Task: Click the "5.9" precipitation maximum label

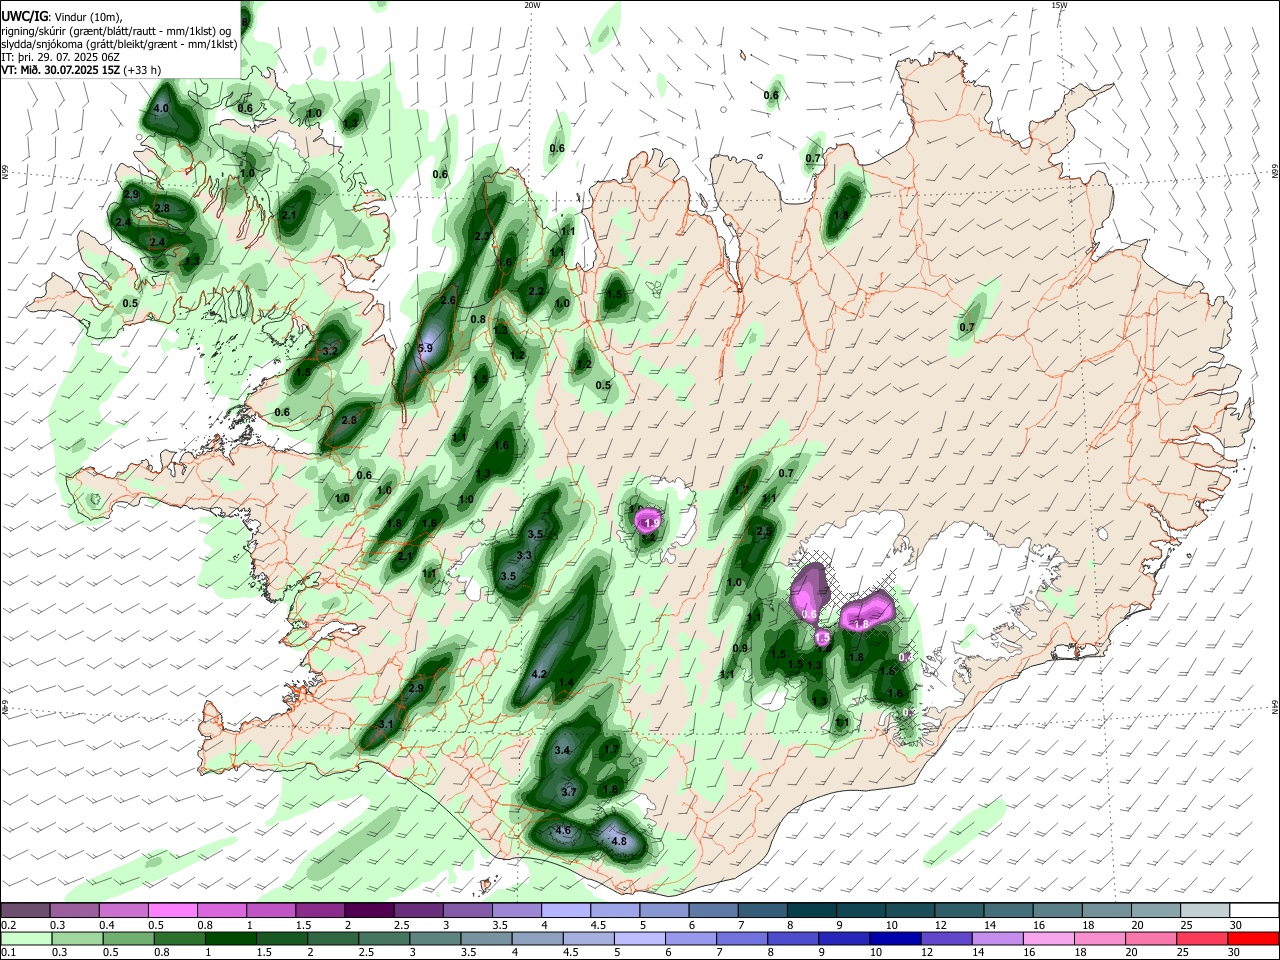Action: 425,348
